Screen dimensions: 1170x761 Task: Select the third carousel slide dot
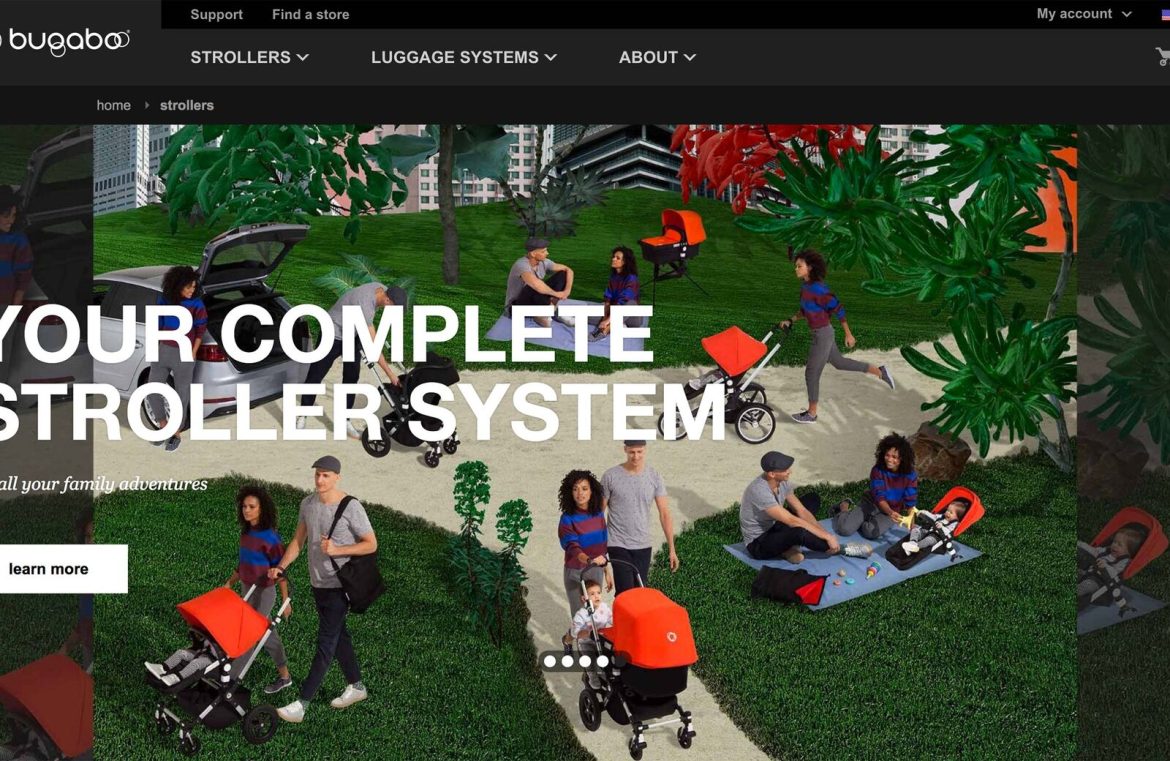pos(585,661)
